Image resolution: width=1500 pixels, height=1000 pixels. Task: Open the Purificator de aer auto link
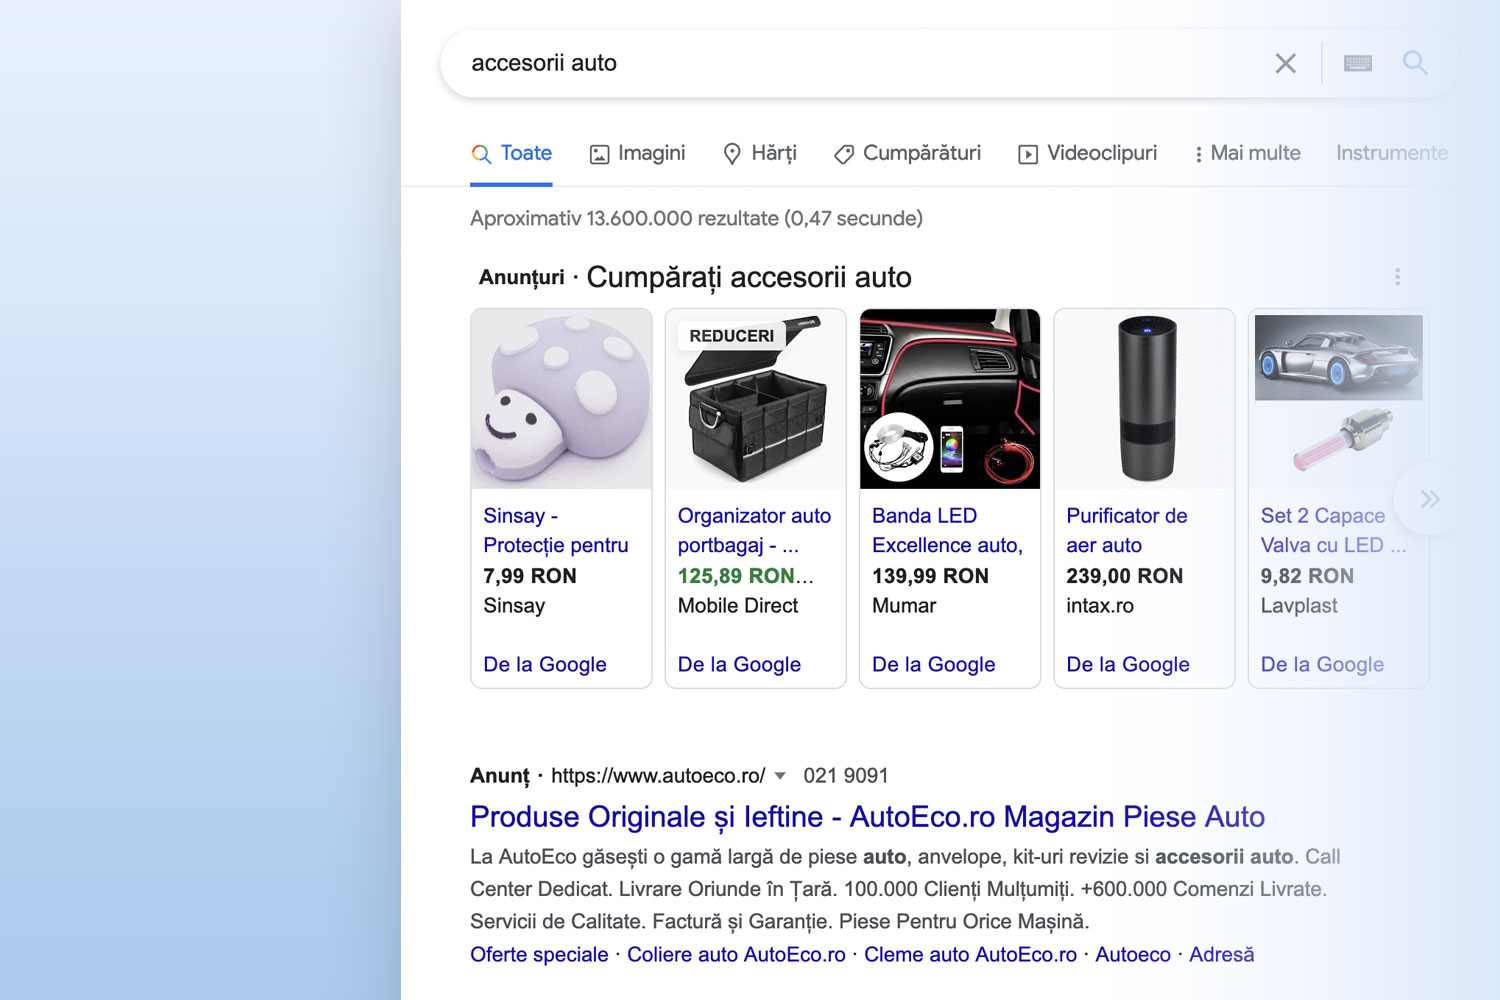coord(1127,531)
